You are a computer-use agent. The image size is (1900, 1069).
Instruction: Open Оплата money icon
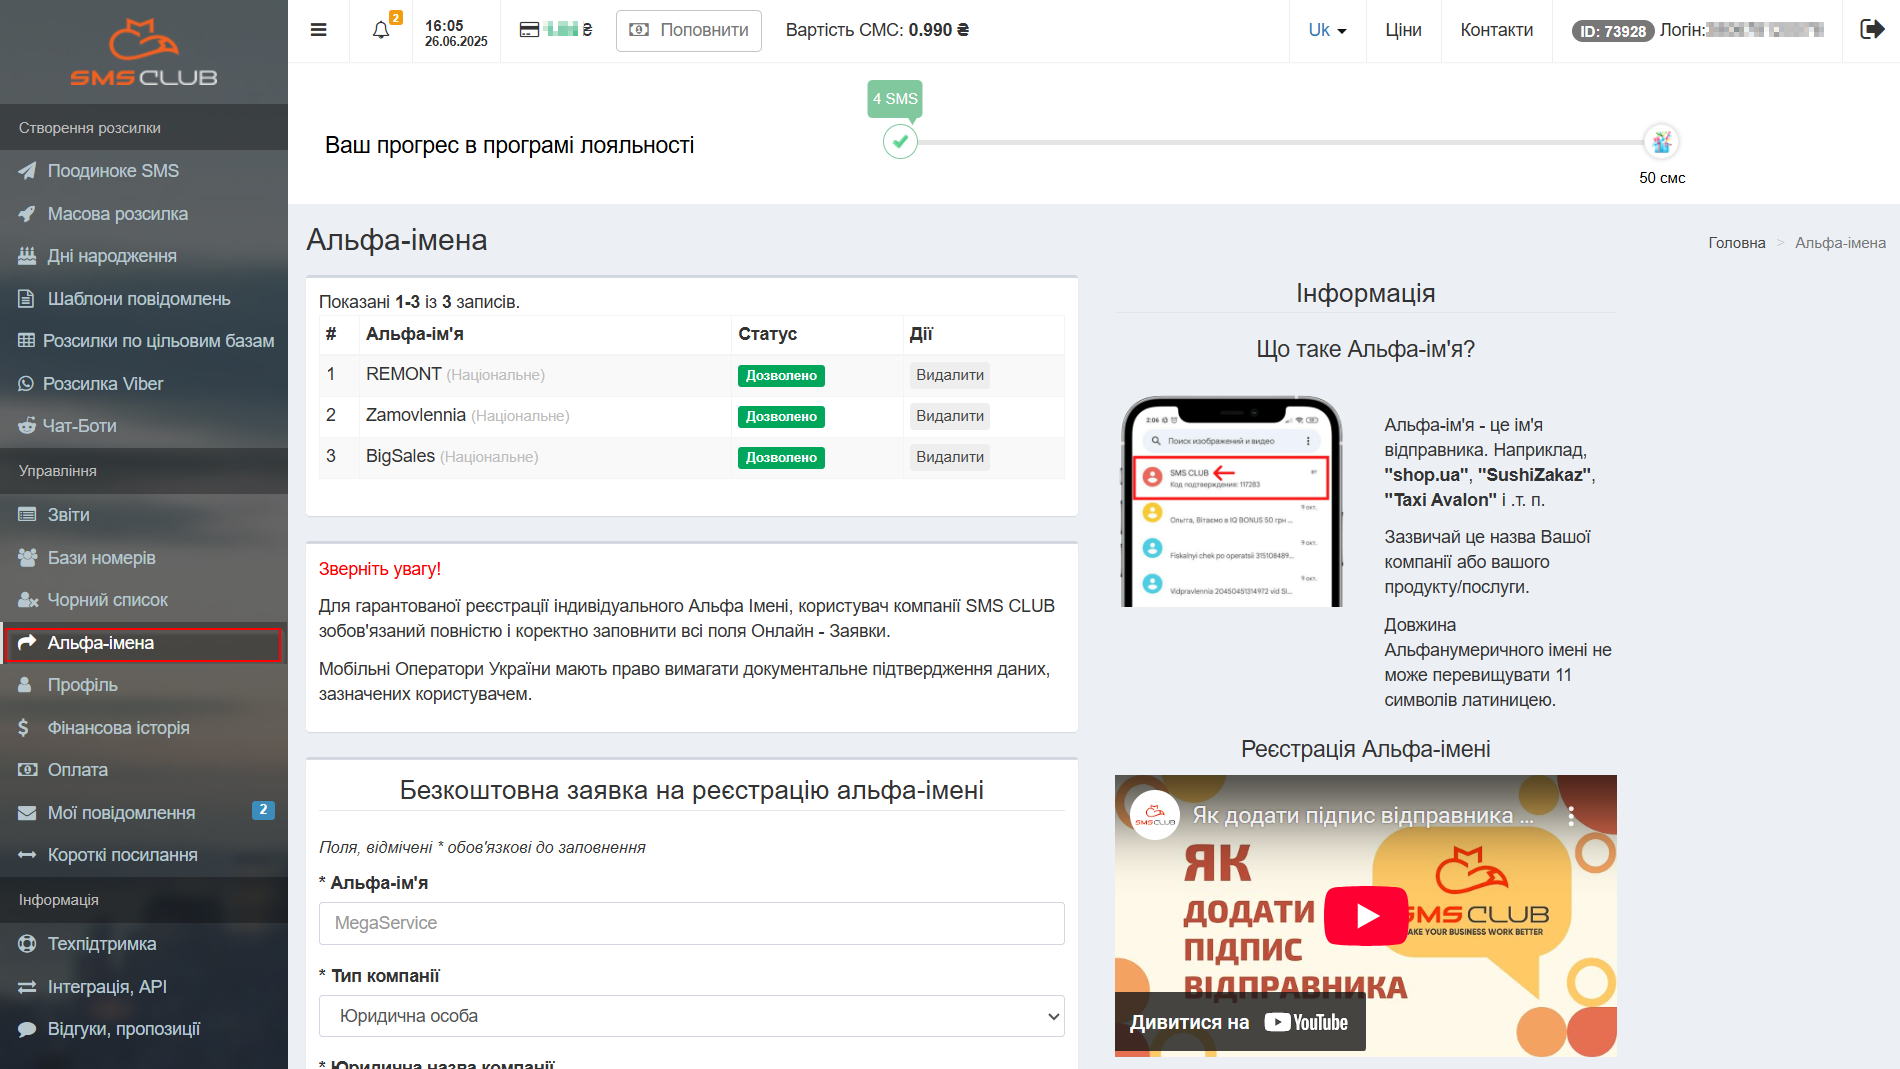tap(28, 770)
